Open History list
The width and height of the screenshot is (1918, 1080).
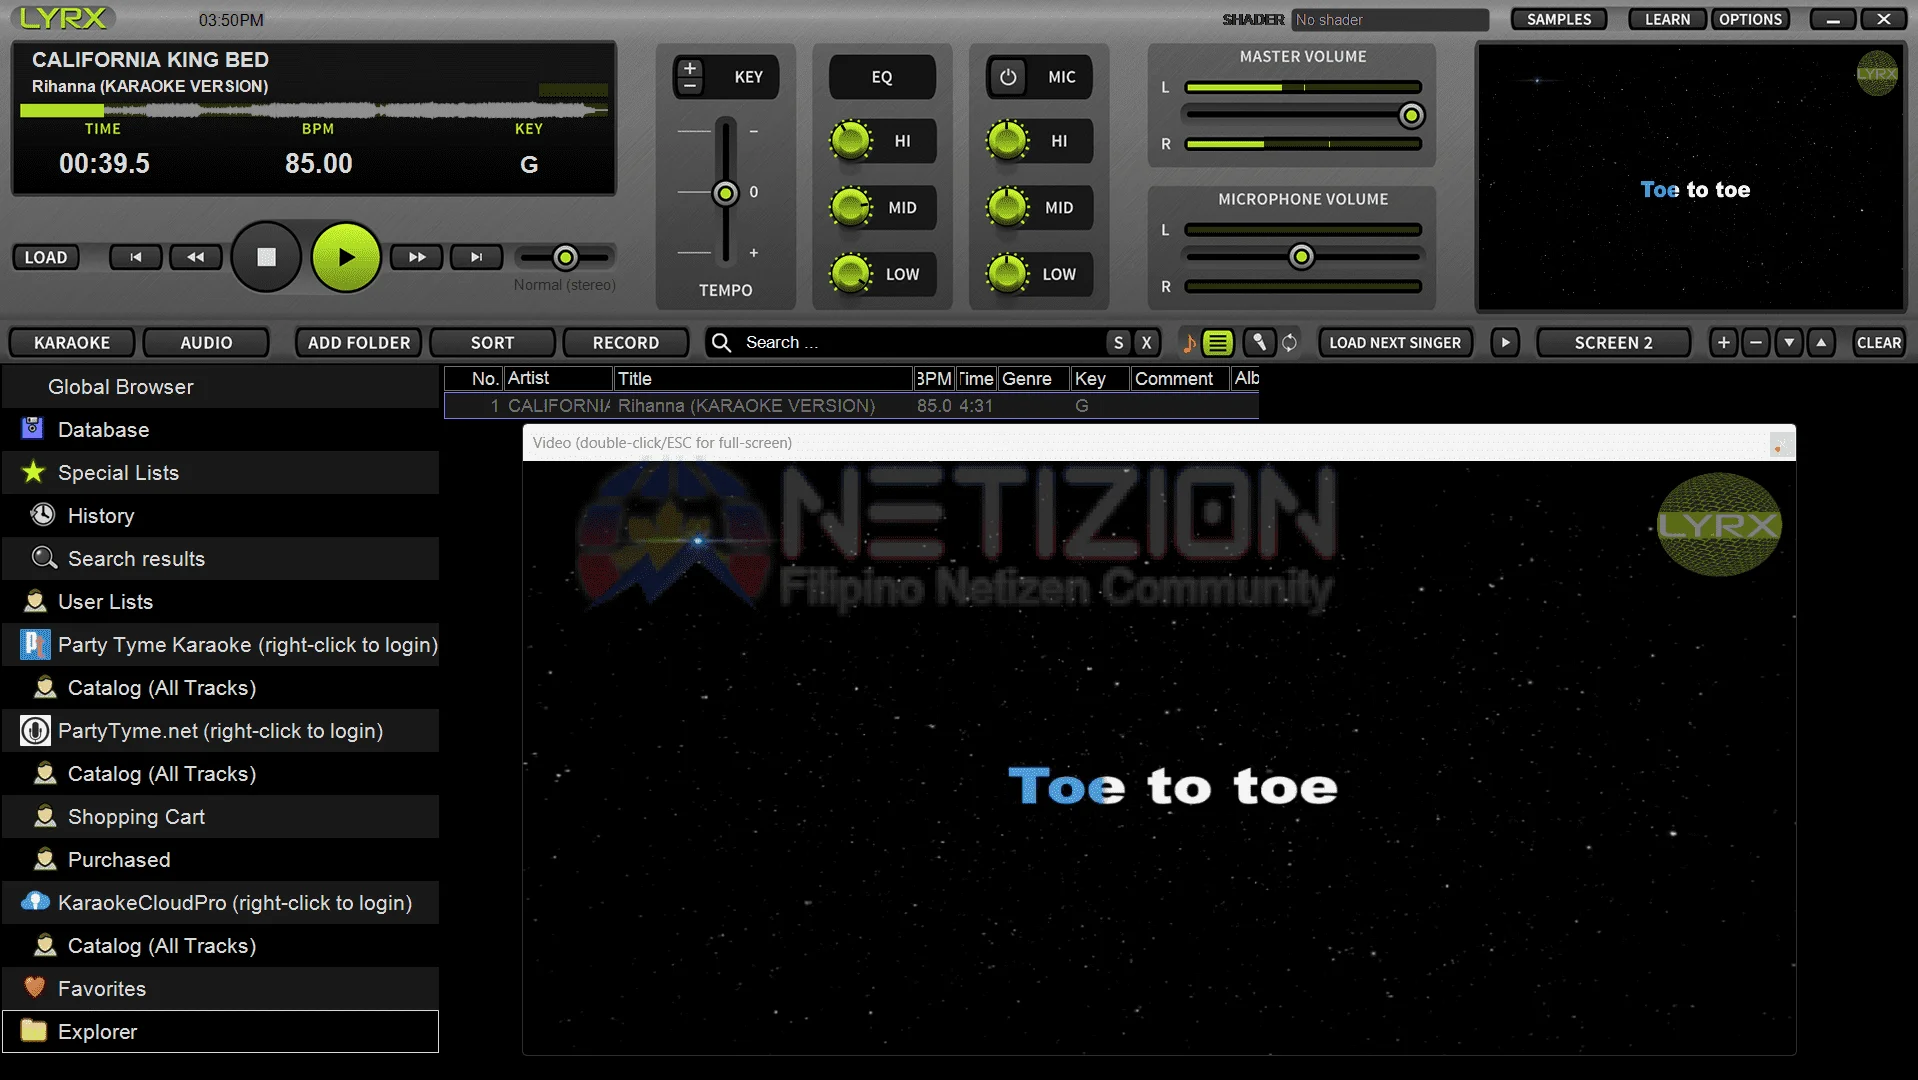[x=220, y=516]
